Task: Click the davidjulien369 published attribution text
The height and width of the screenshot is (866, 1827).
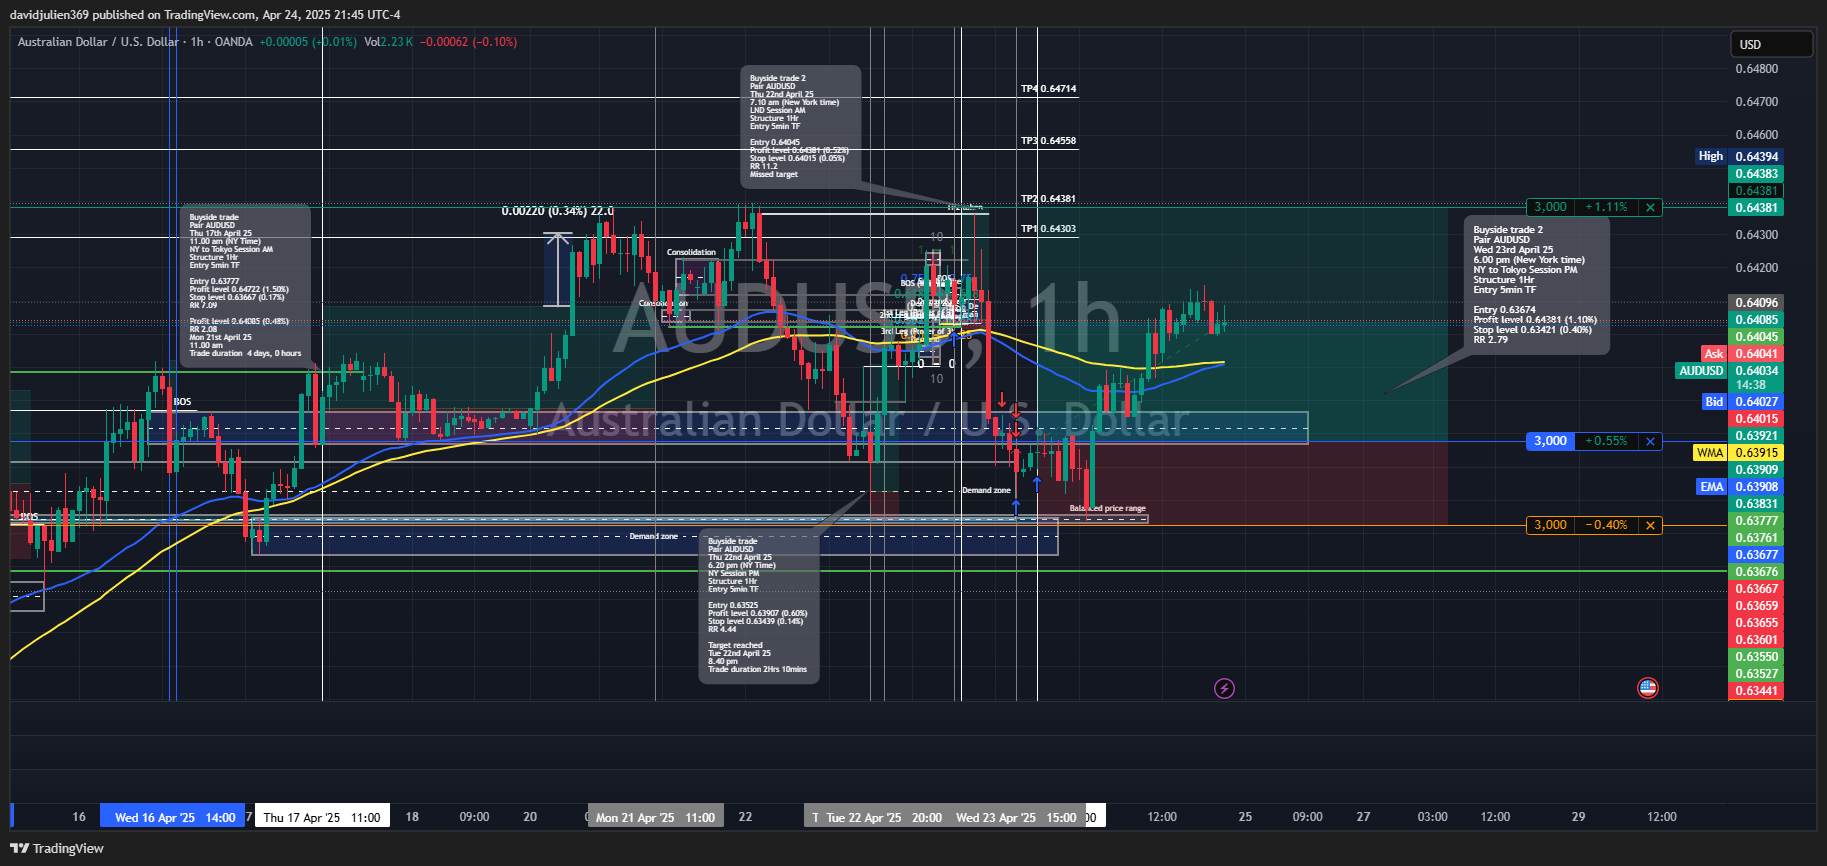Action: click(205, 15)
